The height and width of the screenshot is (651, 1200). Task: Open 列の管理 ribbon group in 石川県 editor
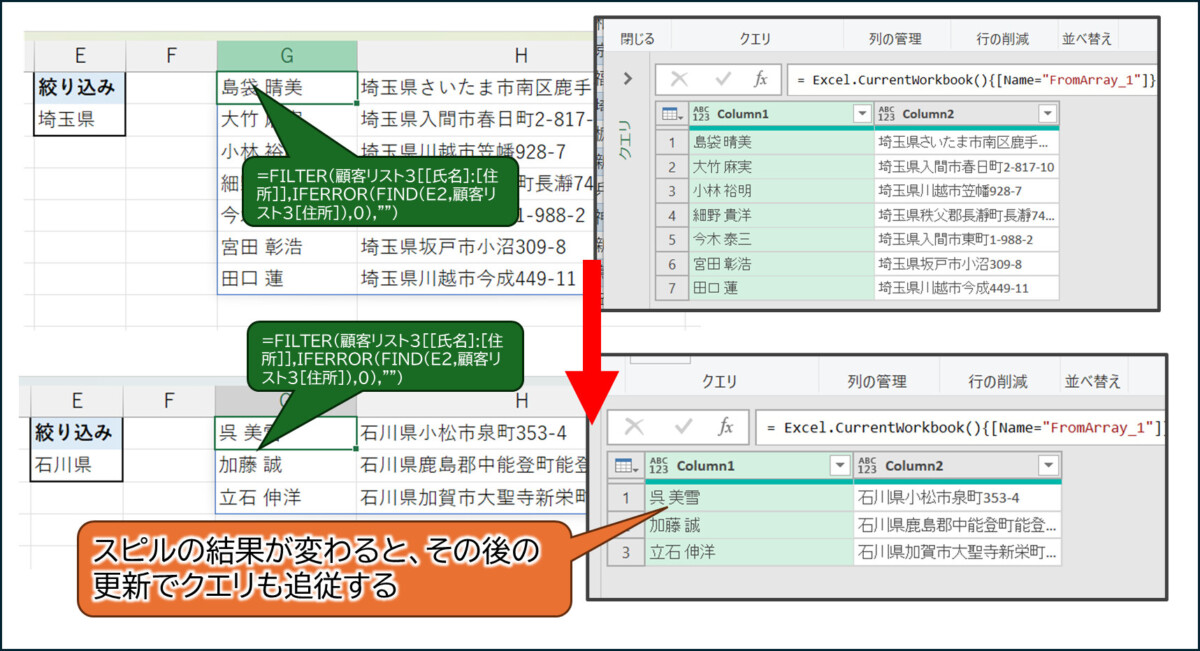click(x=877, y=382)
